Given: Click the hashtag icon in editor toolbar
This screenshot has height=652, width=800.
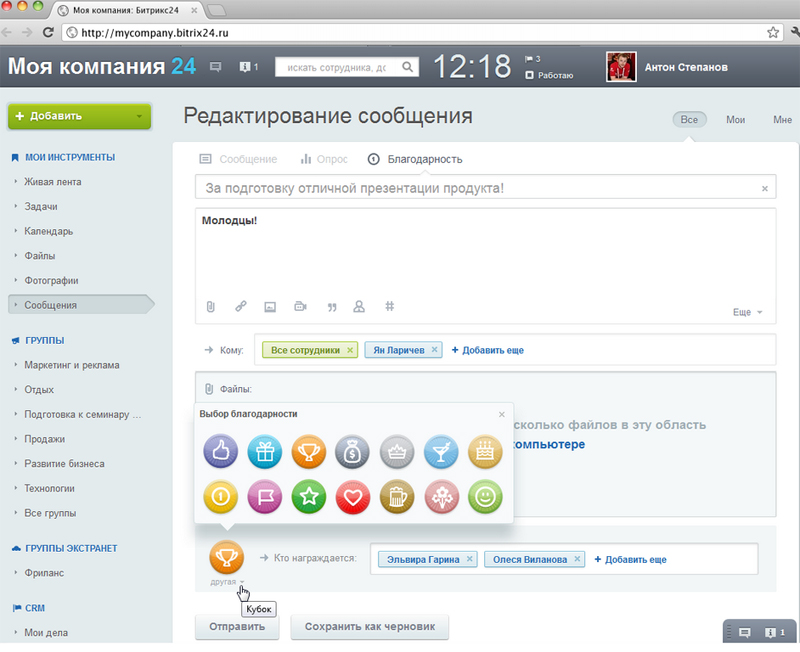Looking at the screenshot, I should (x=389, y=306).
